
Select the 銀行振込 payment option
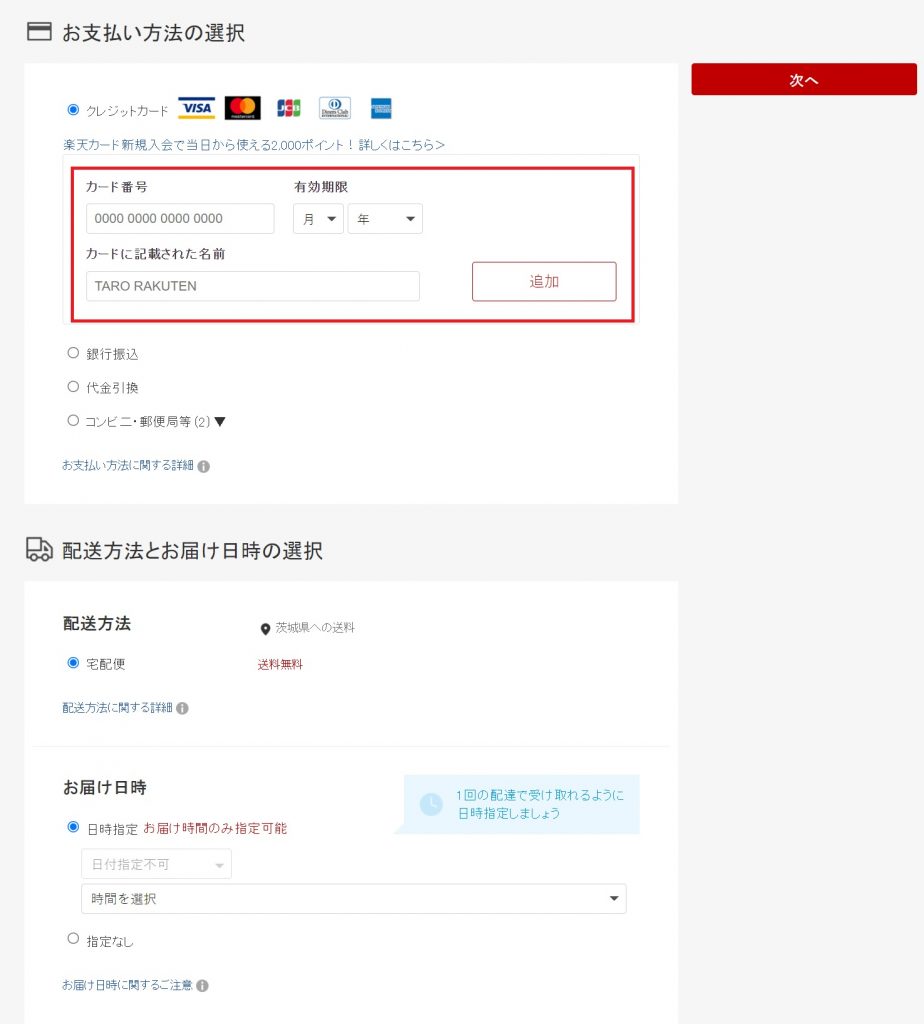(x=73, y=353)
